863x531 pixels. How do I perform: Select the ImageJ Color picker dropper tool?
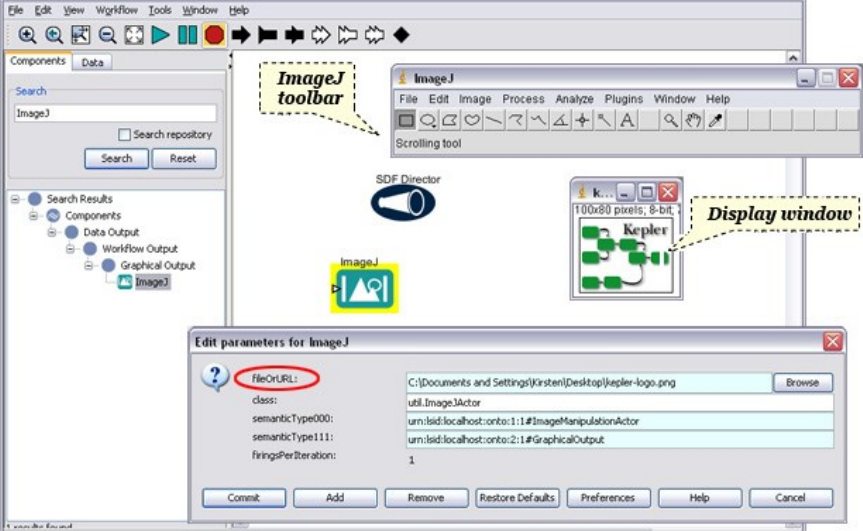[x=715, y=120]
